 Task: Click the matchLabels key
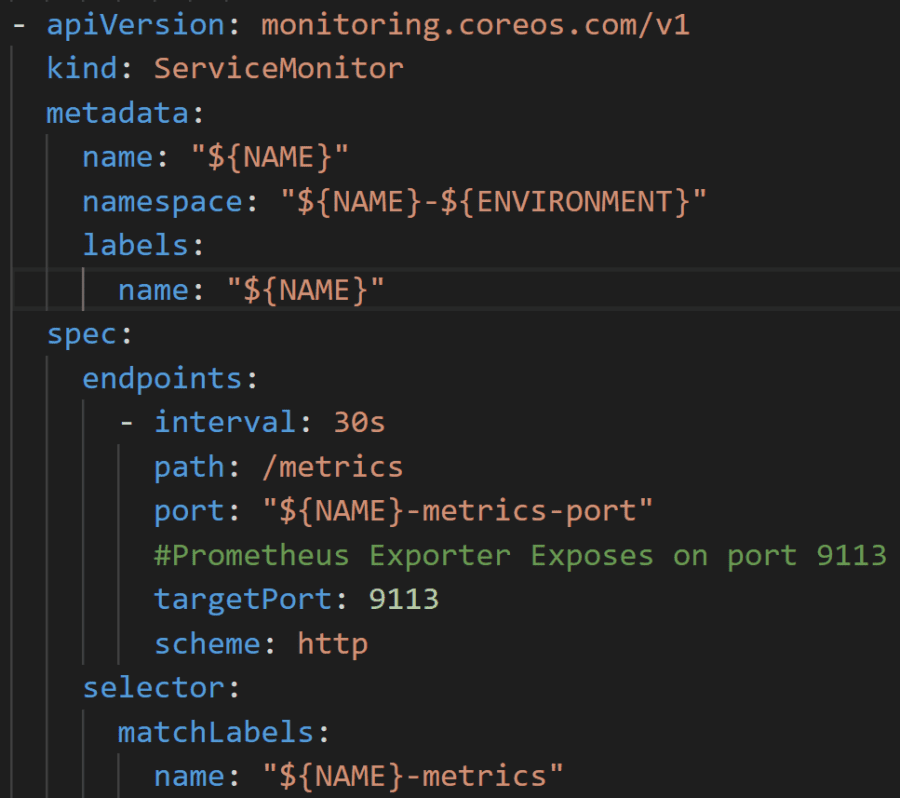click(216, 733)
